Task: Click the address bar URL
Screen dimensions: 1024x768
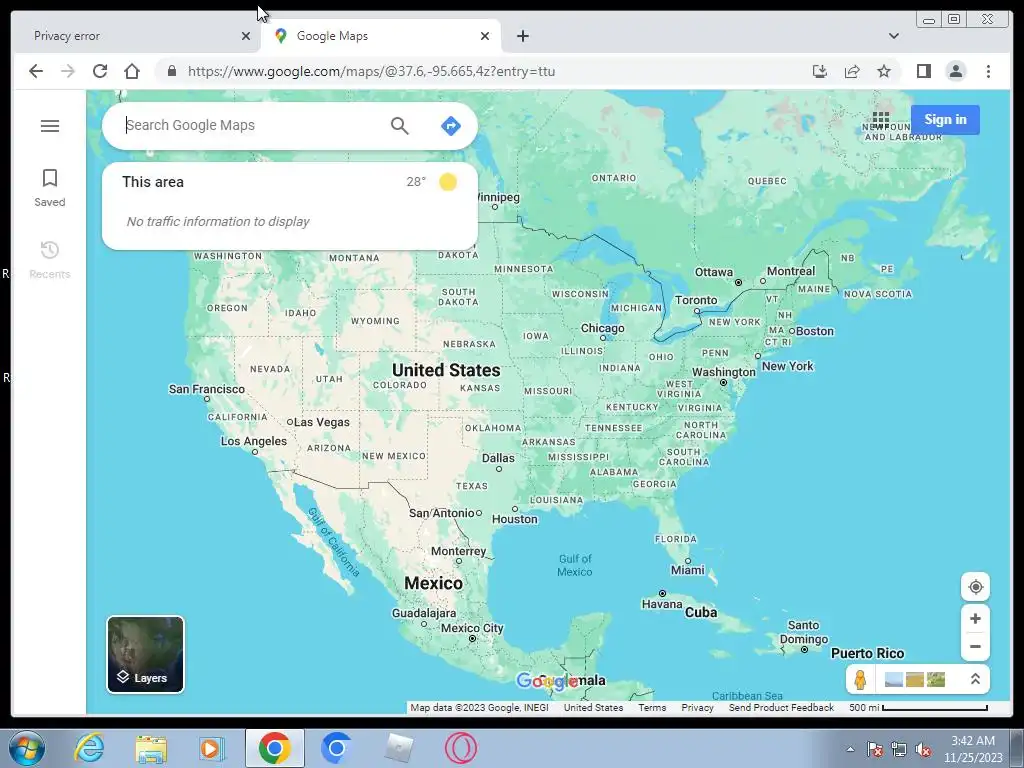Action: point(371,71)
